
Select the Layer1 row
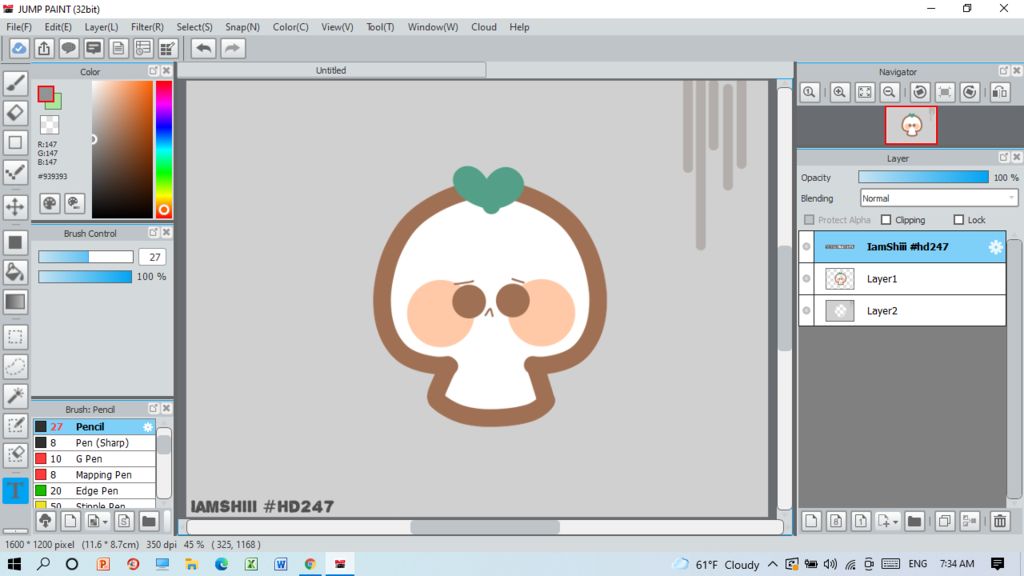pyautogui.click(x=902, y=279)
